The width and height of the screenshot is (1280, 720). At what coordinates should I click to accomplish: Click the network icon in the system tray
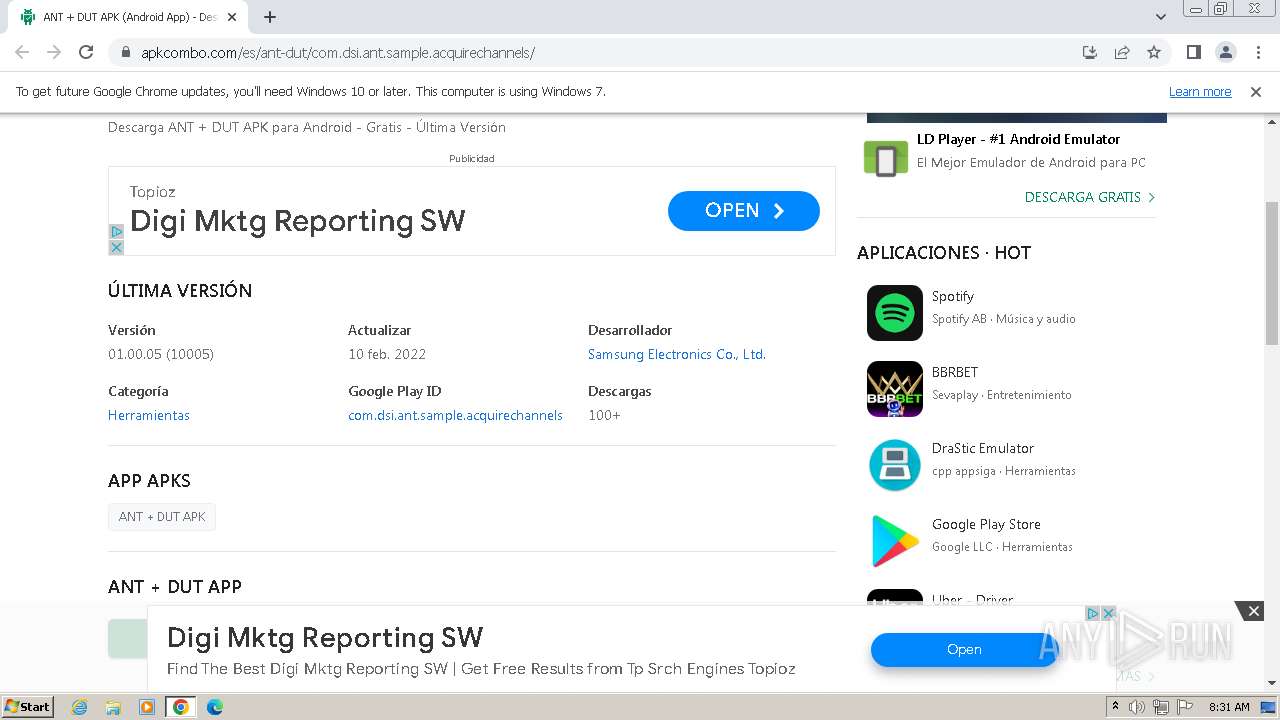[1160, 707]
